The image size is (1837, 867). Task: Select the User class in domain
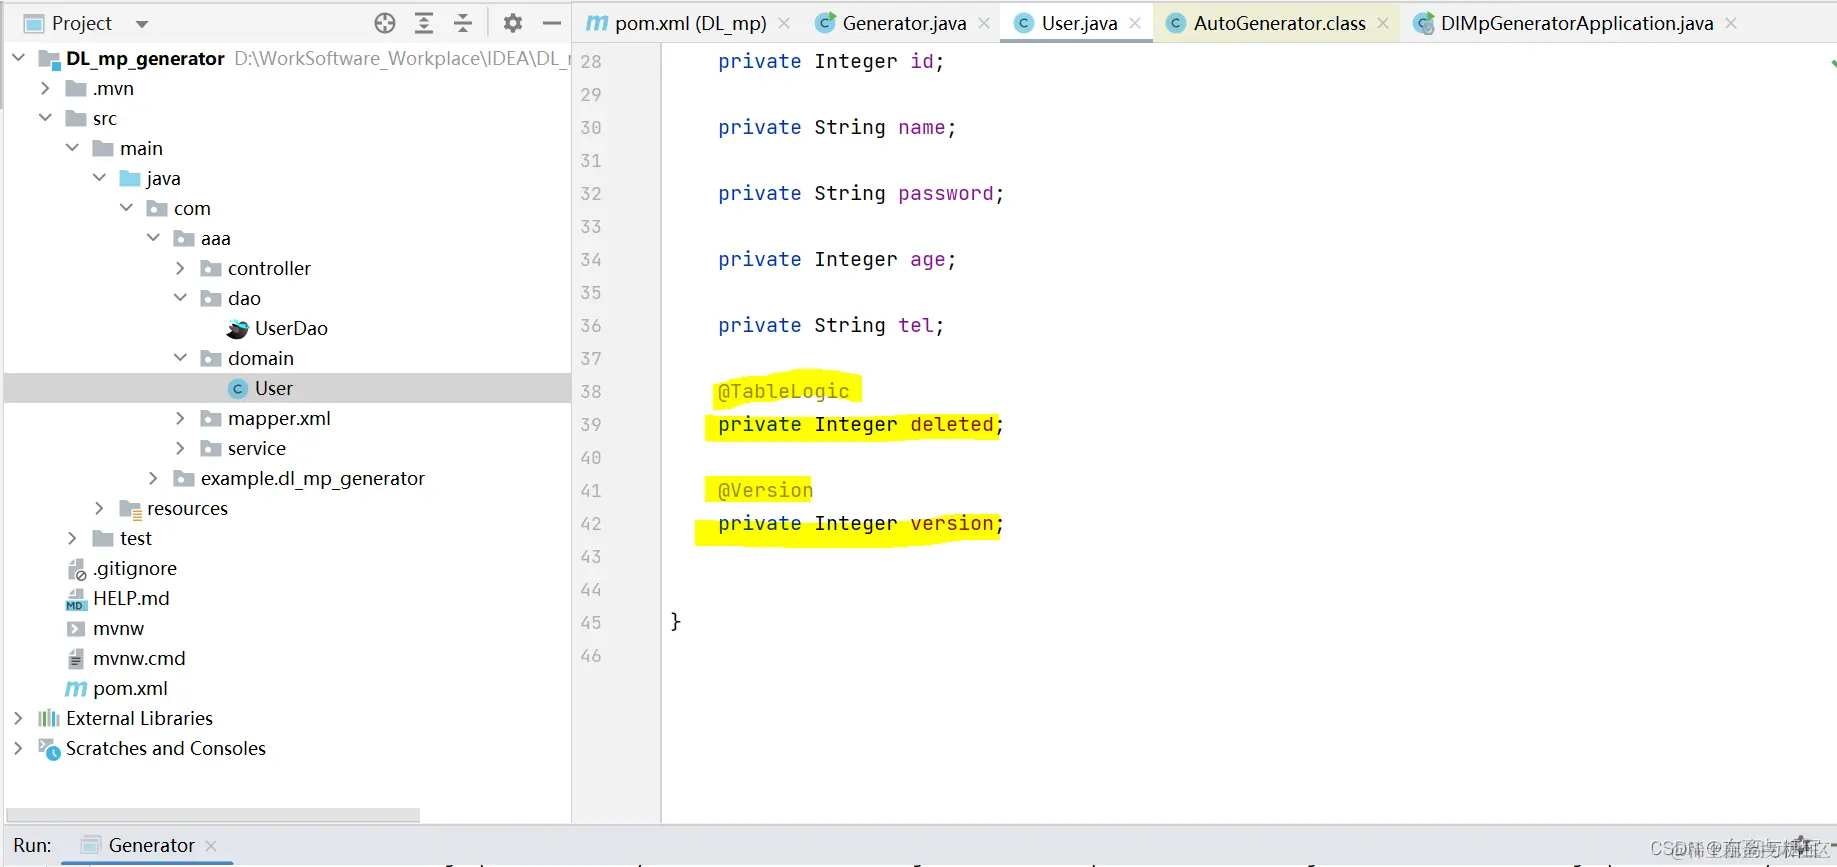coord(273,388)
